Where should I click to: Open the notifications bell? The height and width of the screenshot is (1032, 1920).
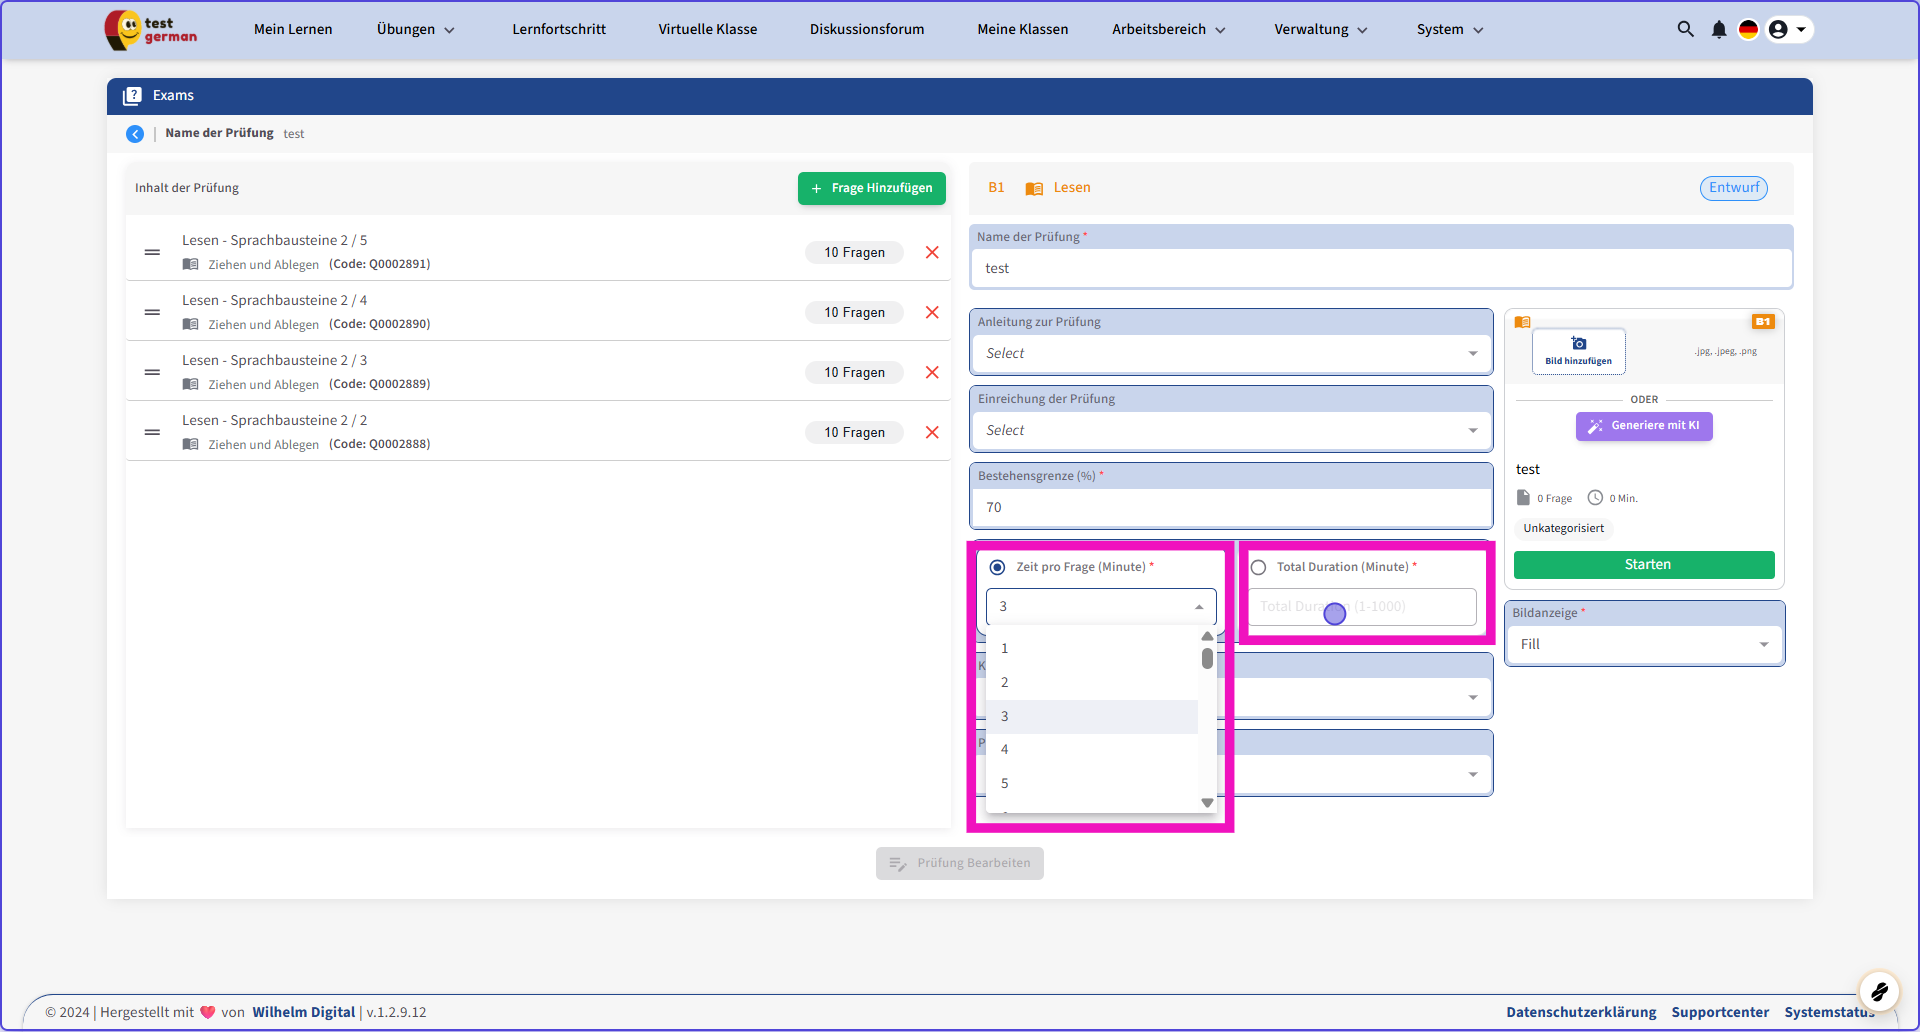click(1718, 29)
